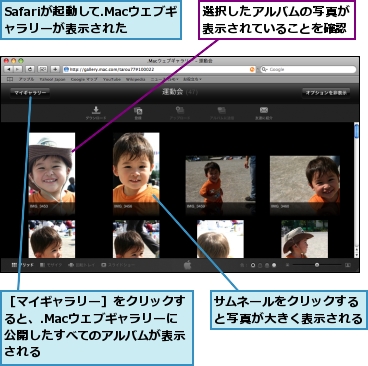This screenshot has width=368, height=366.
Task: Click the Safari forward arrow button
Action: point(17,69)
